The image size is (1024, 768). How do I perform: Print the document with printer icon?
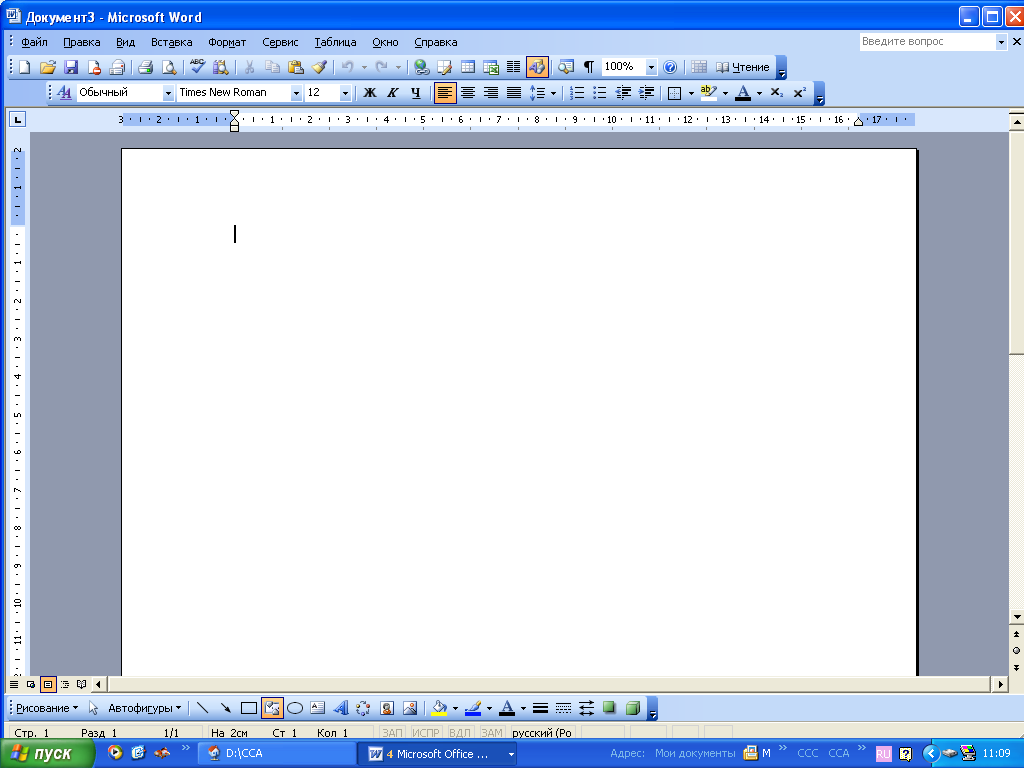click(146, 67)
